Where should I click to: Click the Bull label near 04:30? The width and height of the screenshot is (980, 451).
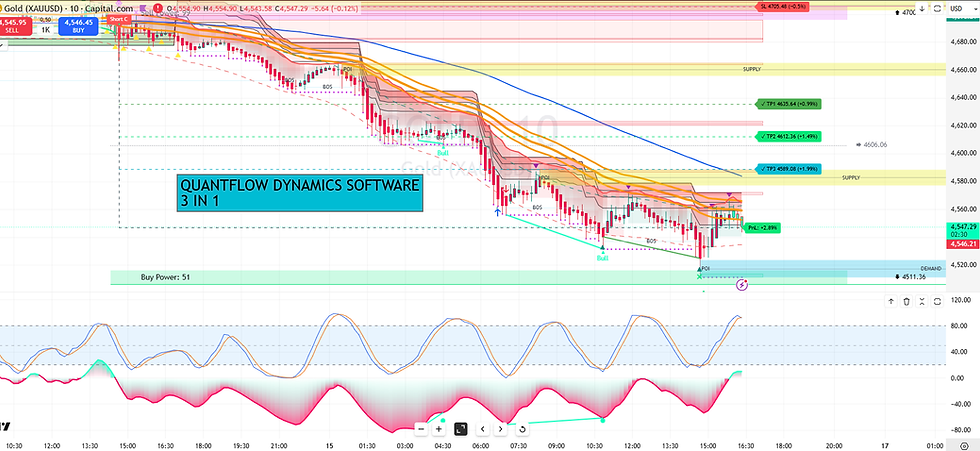(x=442, y=153)
